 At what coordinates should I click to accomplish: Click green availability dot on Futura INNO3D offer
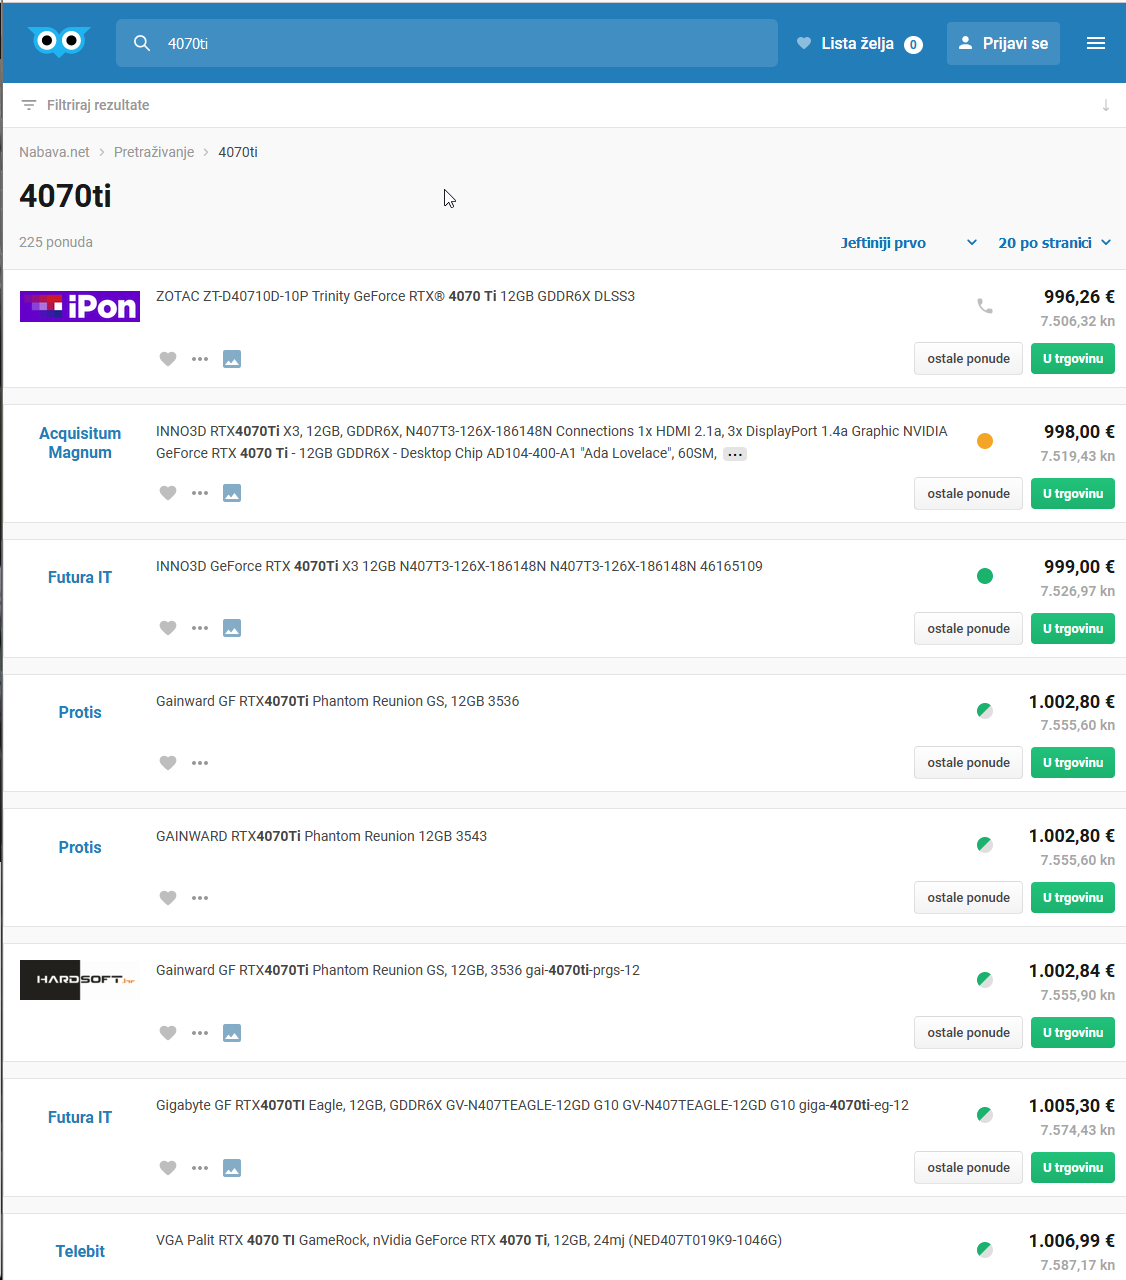985,576
